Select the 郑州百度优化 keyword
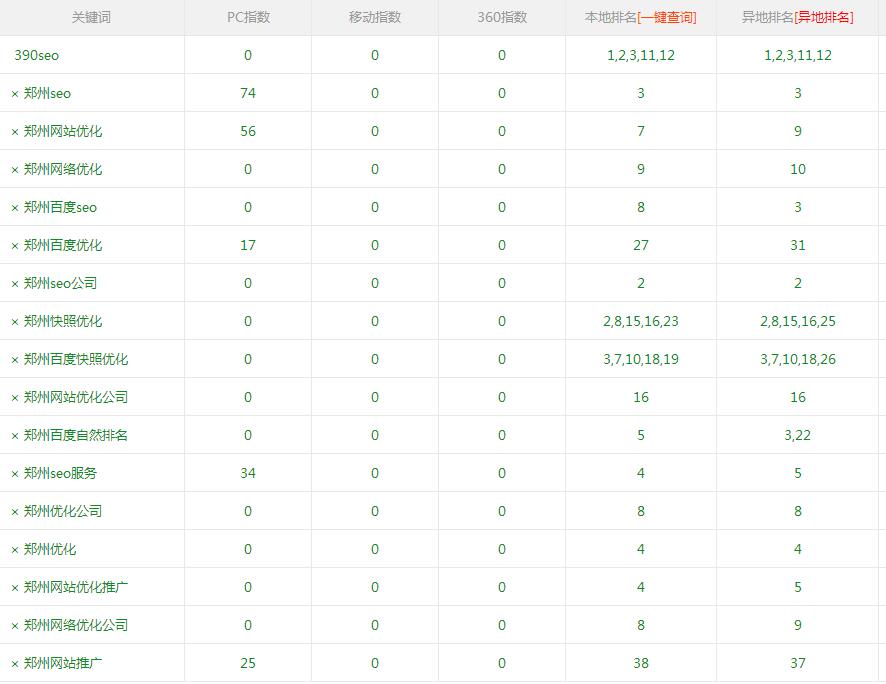 tap(63, 246)
